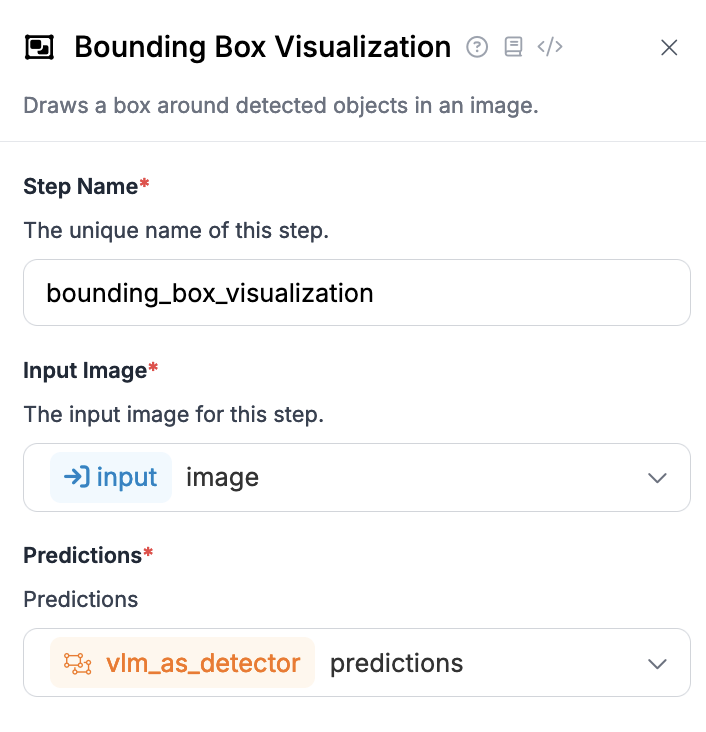Open the help question mark icon
706x732 pixels.
point(478,47)
